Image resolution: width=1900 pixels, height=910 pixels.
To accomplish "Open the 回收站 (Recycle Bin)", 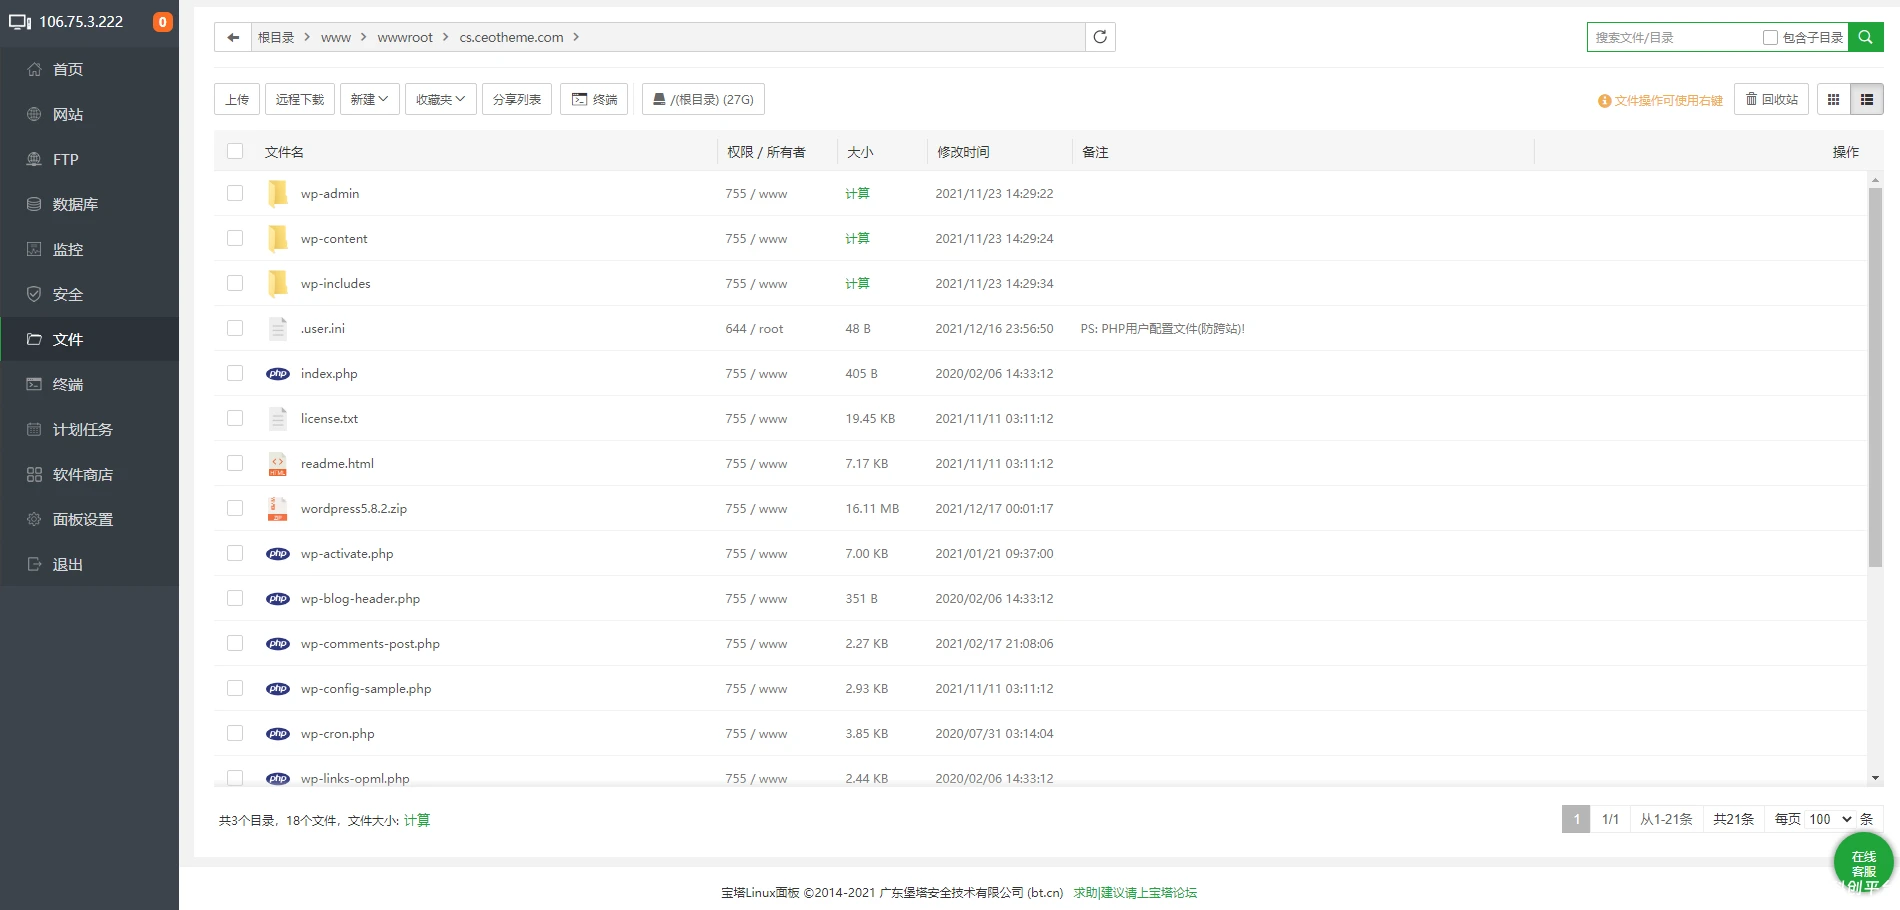I will click(x=1771, y=99).
